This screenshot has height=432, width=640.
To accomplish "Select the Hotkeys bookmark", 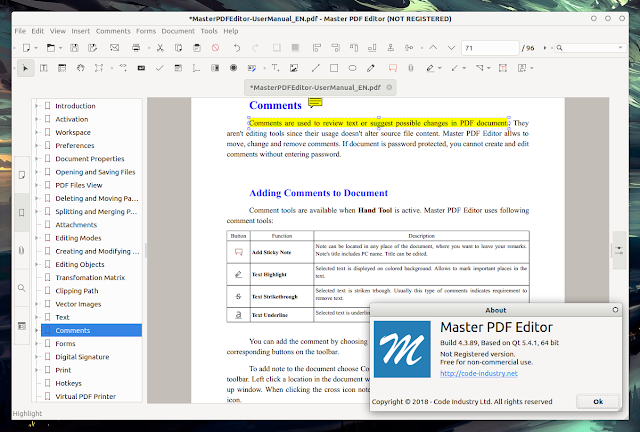I will [x=69, y=383].
